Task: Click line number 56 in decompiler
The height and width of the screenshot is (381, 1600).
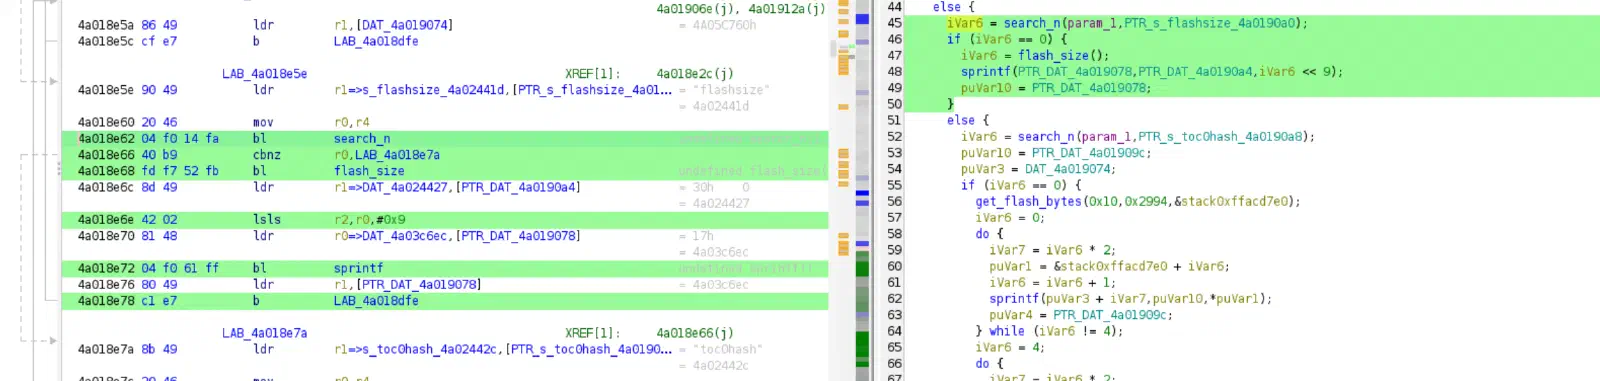Action: point(894,201)
